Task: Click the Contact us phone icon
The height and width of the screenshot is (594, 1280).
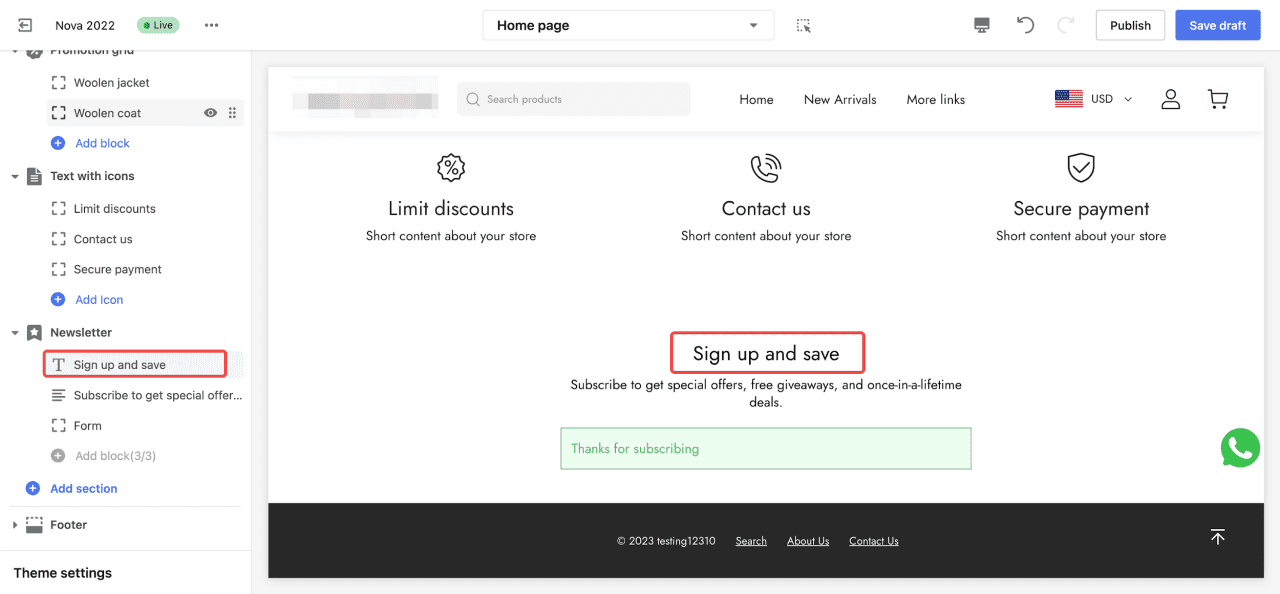Action: tap(766, 167)
